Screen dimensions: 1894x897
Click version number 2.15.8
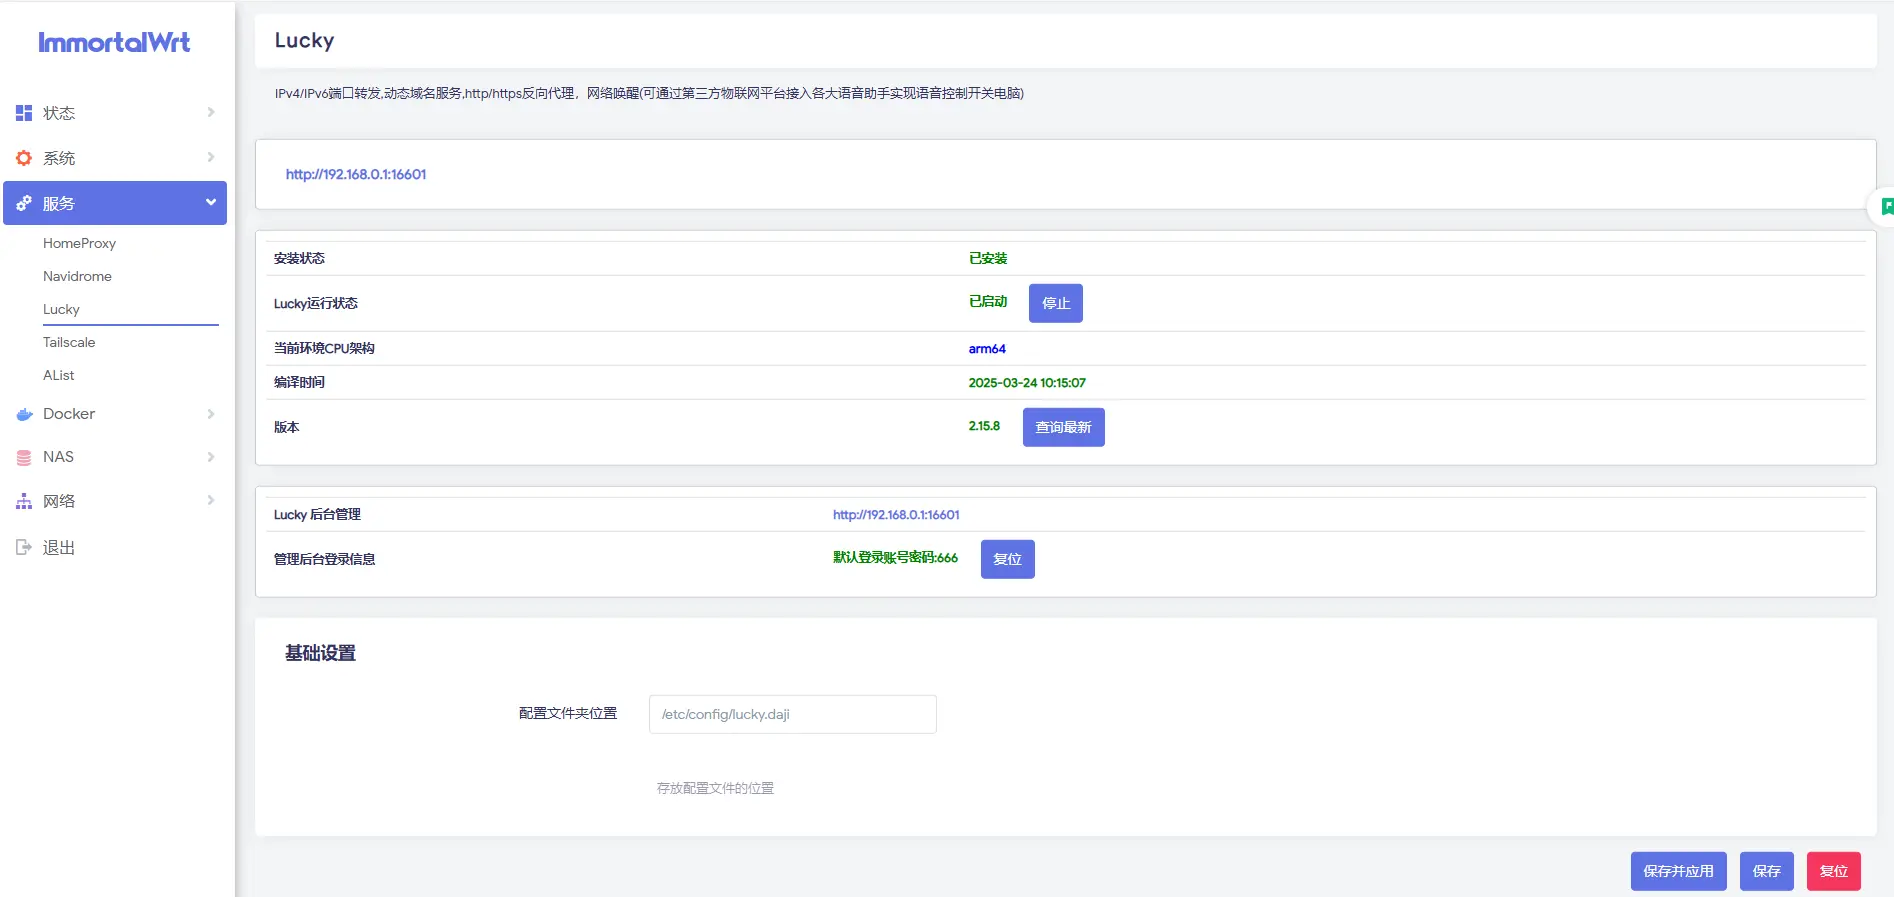tap(984, 426)
